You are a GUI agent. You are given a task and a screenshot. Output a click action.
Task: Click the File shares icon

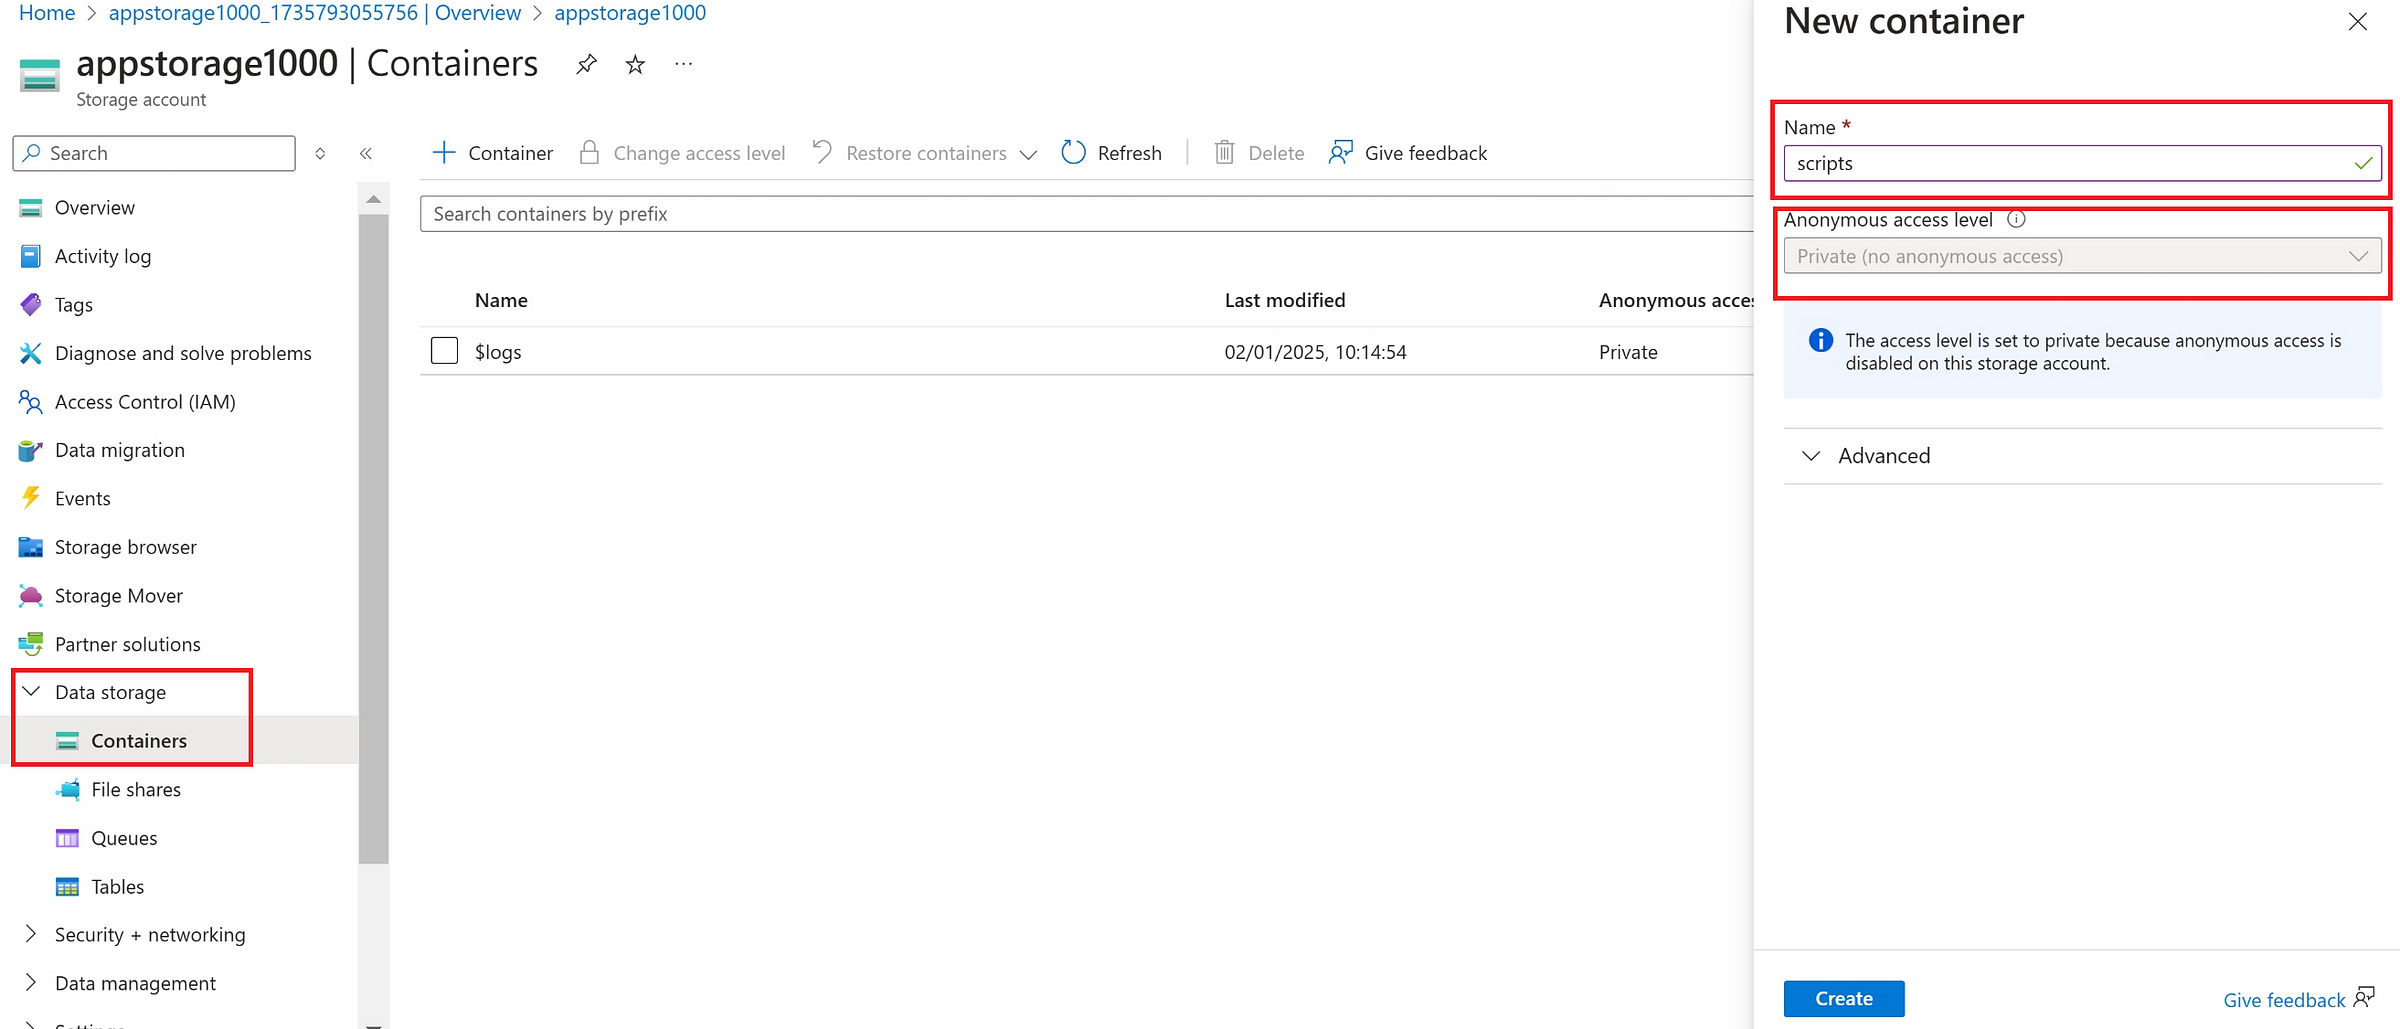67,789
